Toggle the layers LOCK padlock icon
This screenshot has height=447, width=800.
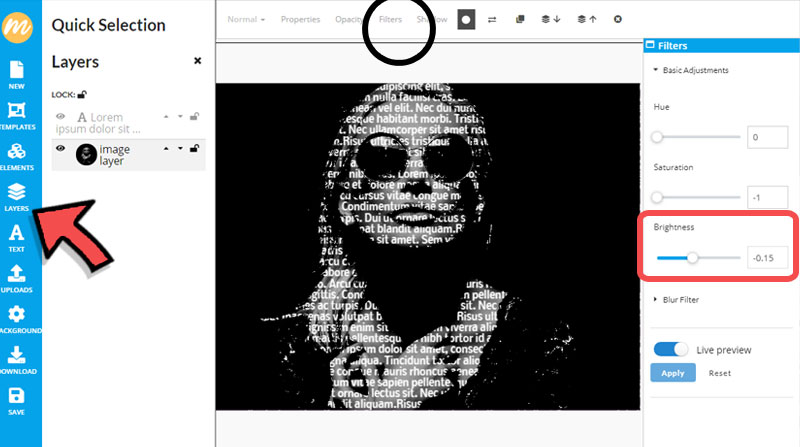[82, 94]
